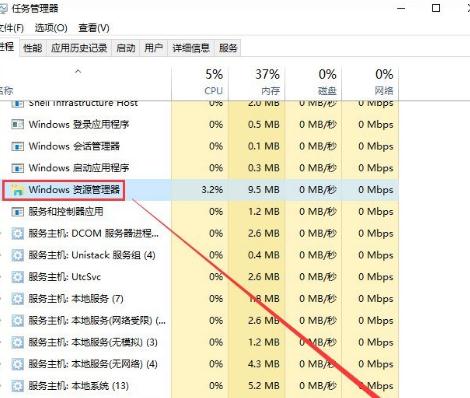Switch to the 用户 tab
Image resolution: width=470 pixels, height=398 pixels.
(154, 48)
